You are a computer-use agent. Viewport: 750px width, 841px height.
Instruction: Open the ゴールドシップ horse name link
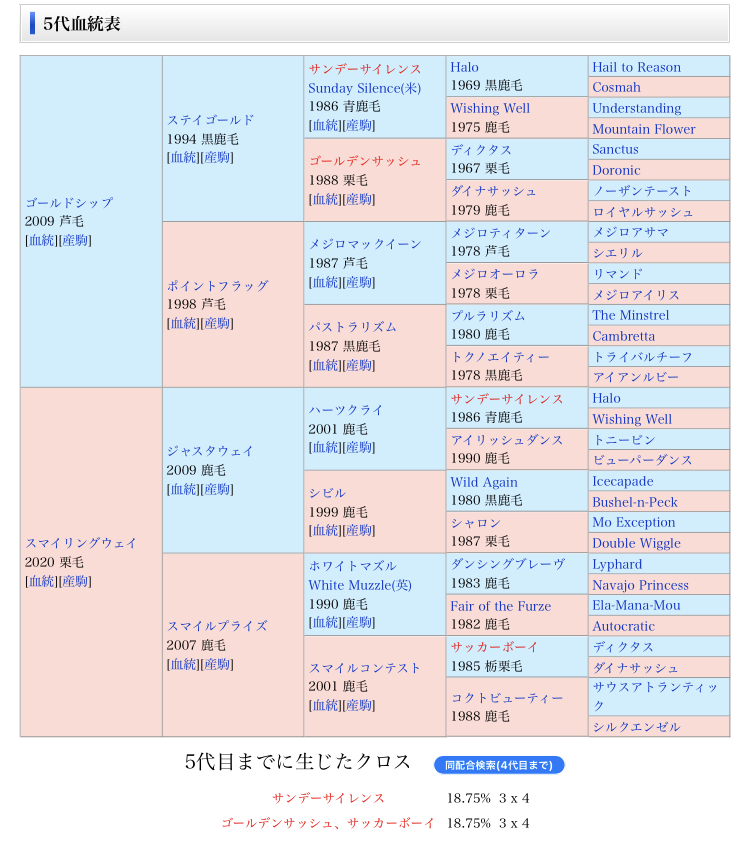[x=69, y=202]
